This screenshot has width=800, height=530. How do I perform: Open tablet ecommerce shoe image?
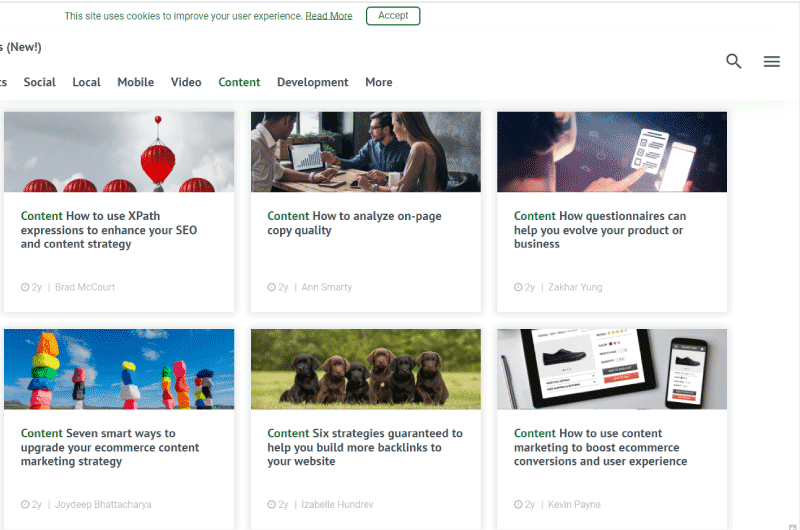coord(612,369)
